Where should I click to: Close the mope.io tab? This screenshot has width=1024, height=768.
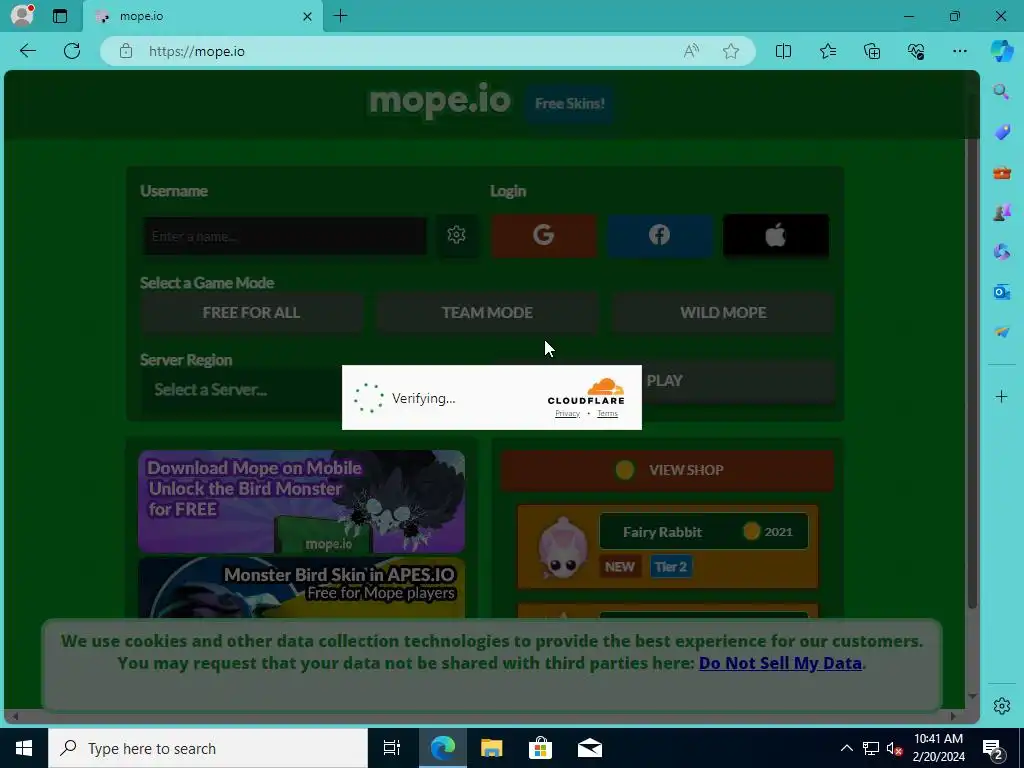click(307, 16)
